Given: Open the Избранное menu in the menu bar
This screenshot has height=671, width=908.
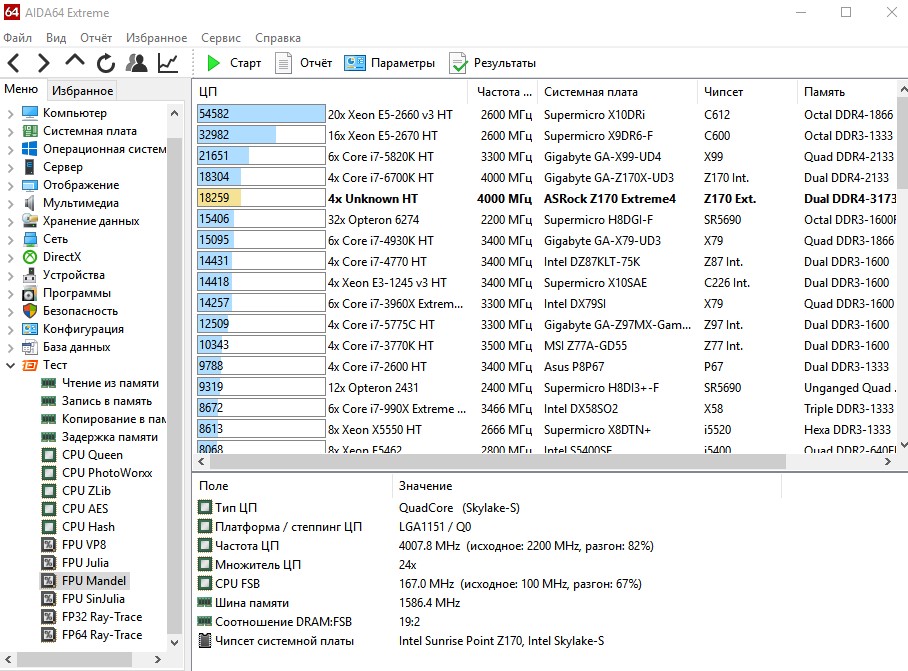Looking at the screenshot, I should tap(156, 38).
